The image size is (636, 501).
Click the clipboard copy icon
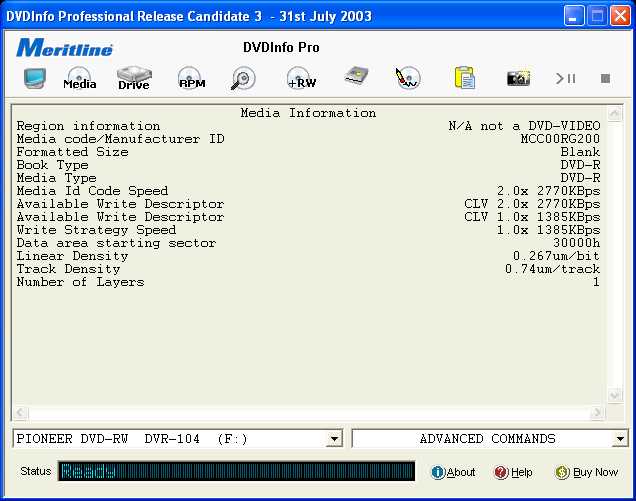click(x=464, y=77)
